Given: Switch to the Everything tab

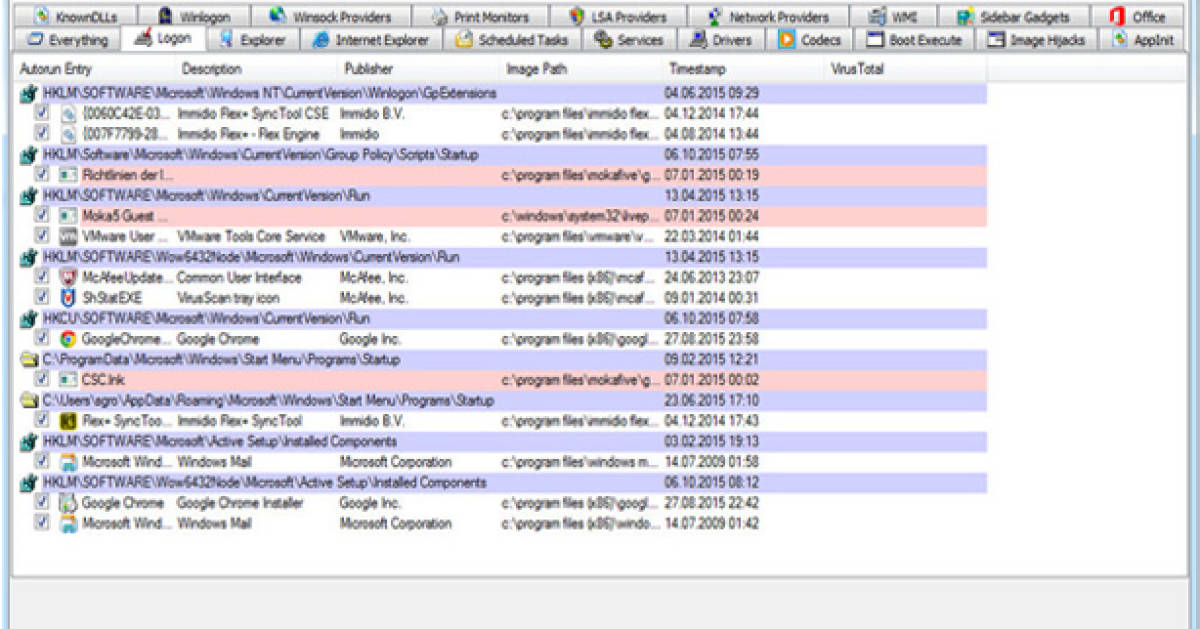Looking at the screenshot, I should (x=67, y=40).
